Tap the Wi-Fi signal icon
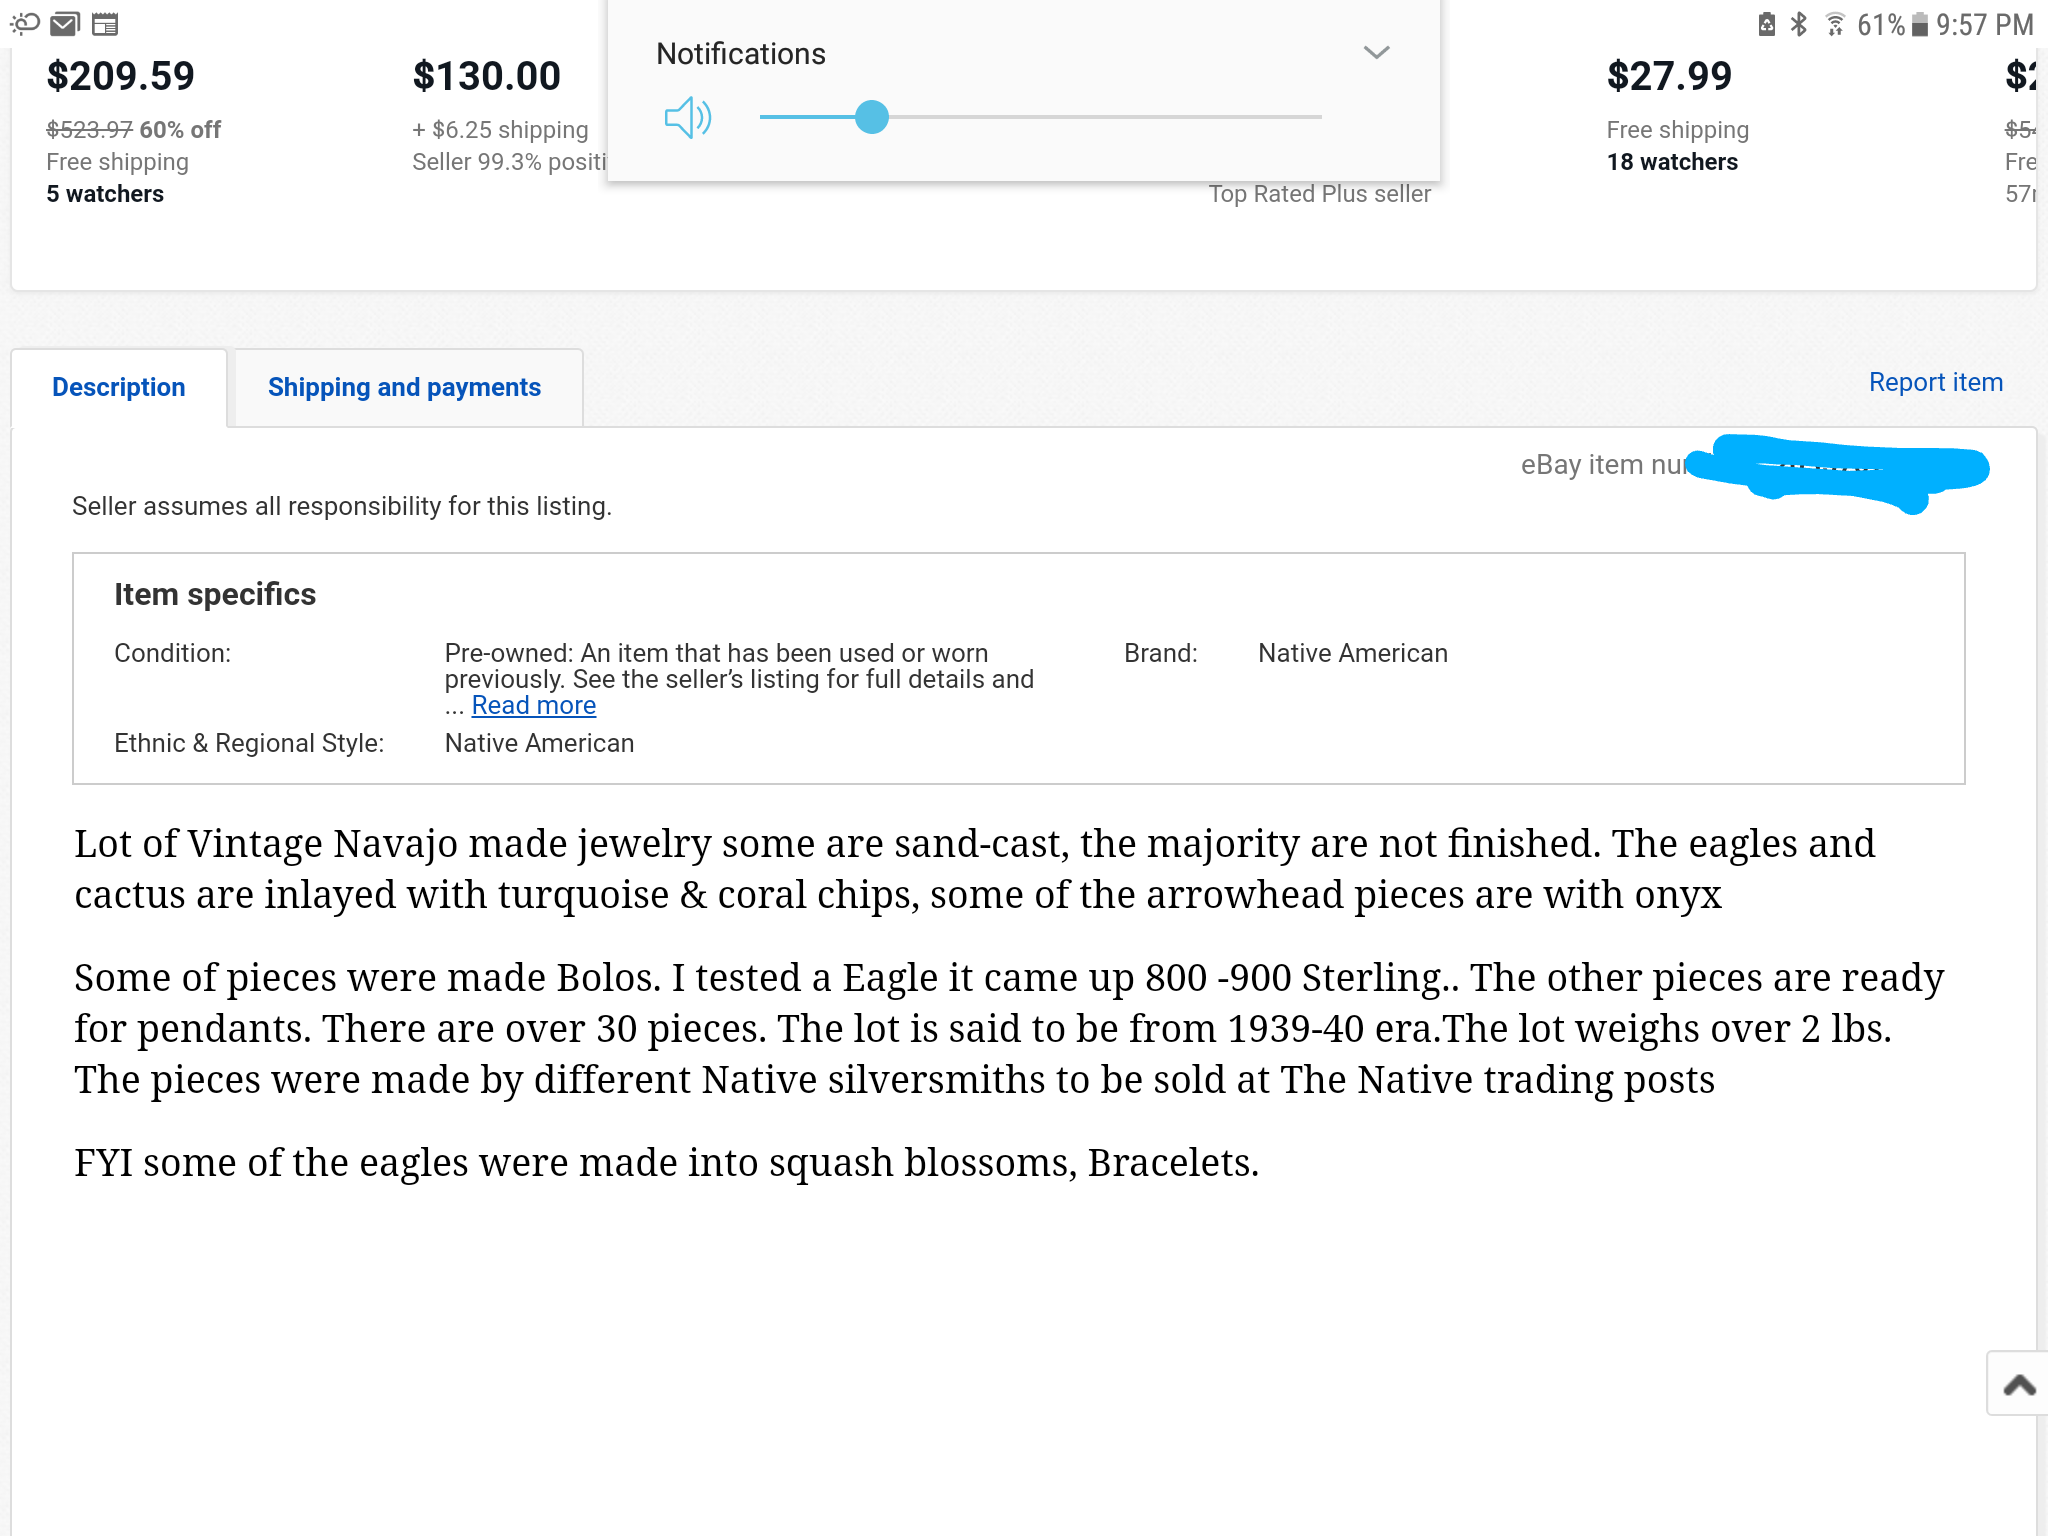Screen dimensions: 2048x1536 [x=1835, y=24]
